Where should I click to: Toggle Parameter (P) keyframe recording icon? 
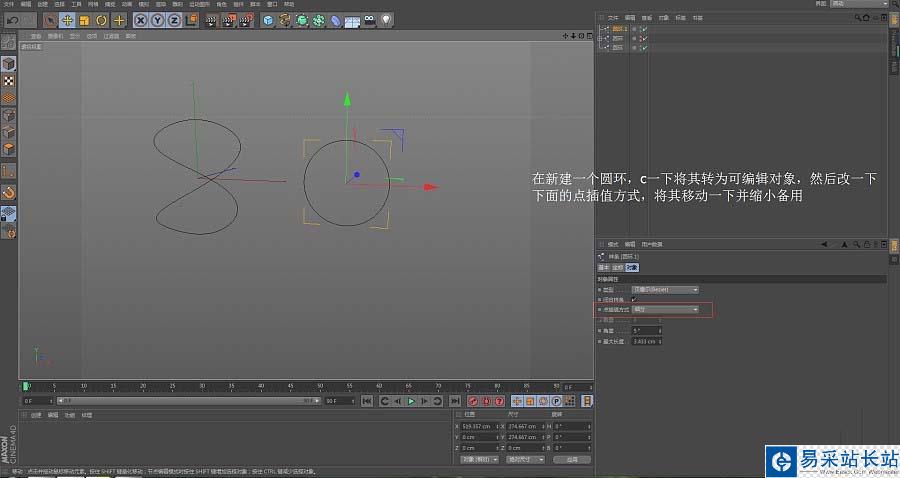pos(556,401)
